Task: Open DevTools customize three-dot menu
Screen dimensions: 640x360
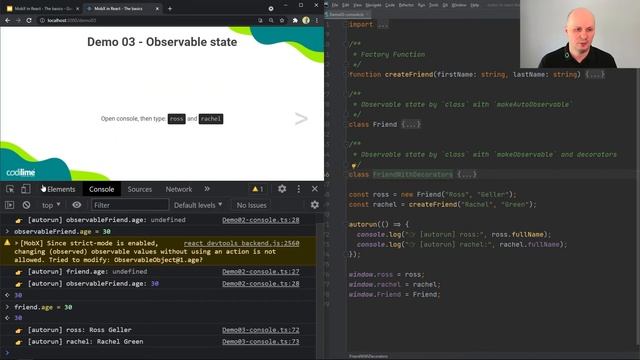Action: click(299, 189)
